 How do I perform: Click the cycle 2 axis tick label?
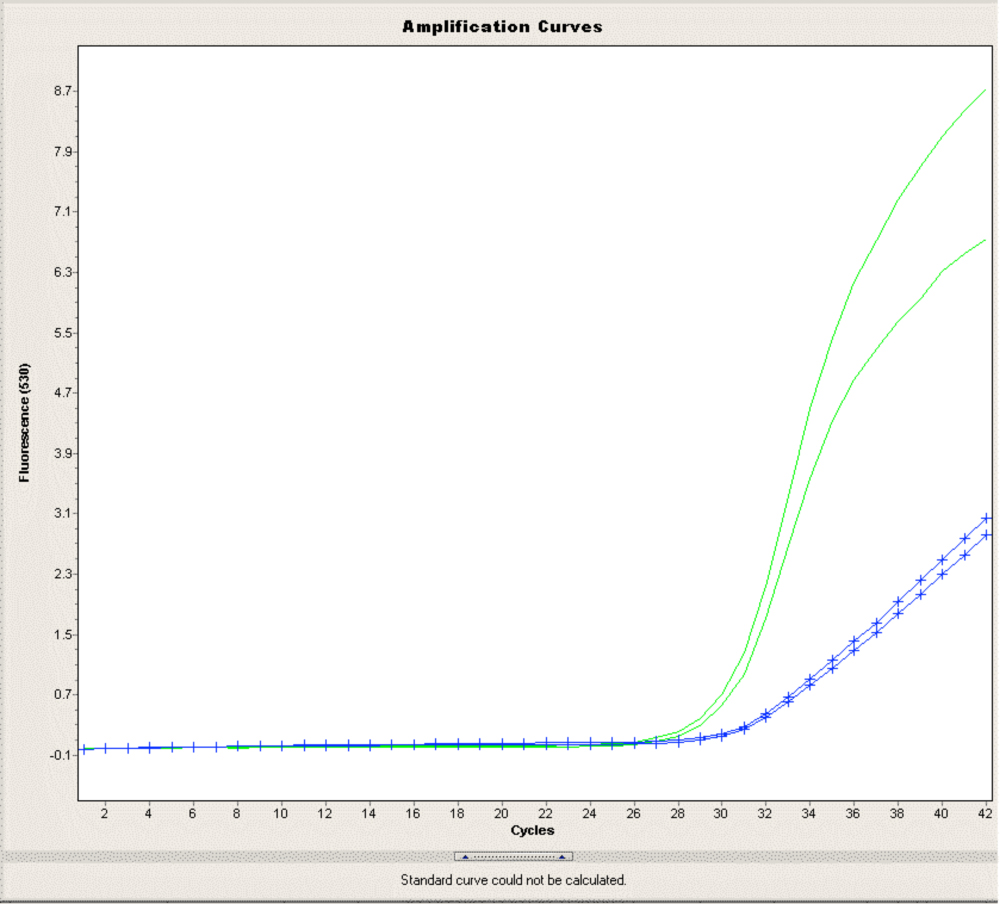102,814
